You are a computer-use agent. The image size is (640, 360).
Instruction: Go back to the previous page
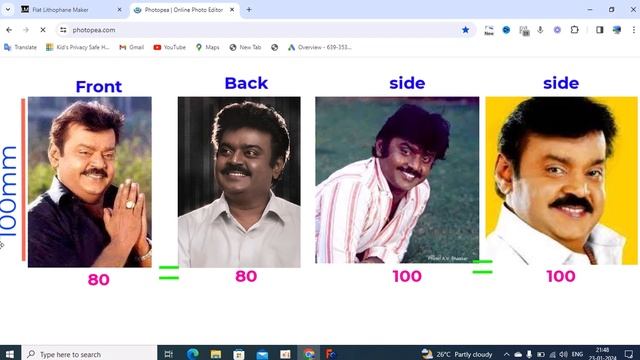pyautogui.click(x=9, y=30)
